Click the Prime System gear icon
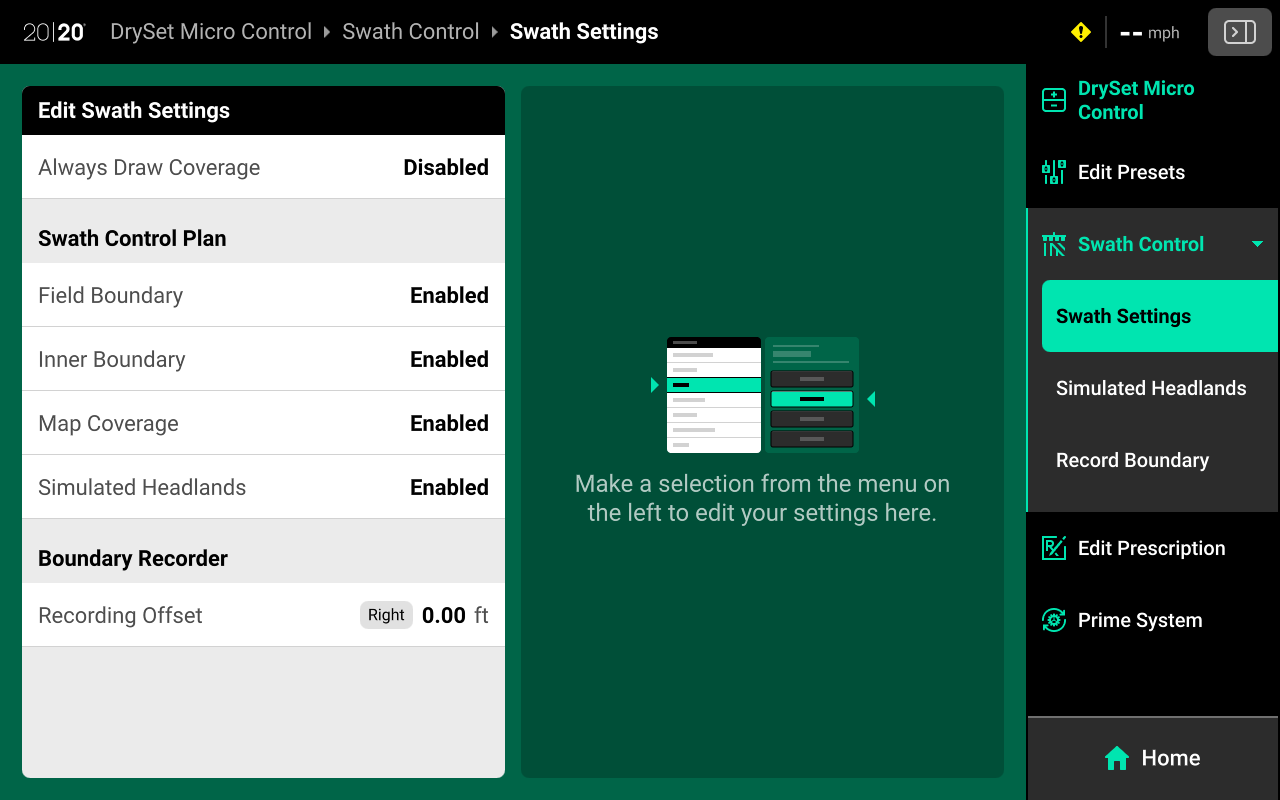 (1054, 620)
